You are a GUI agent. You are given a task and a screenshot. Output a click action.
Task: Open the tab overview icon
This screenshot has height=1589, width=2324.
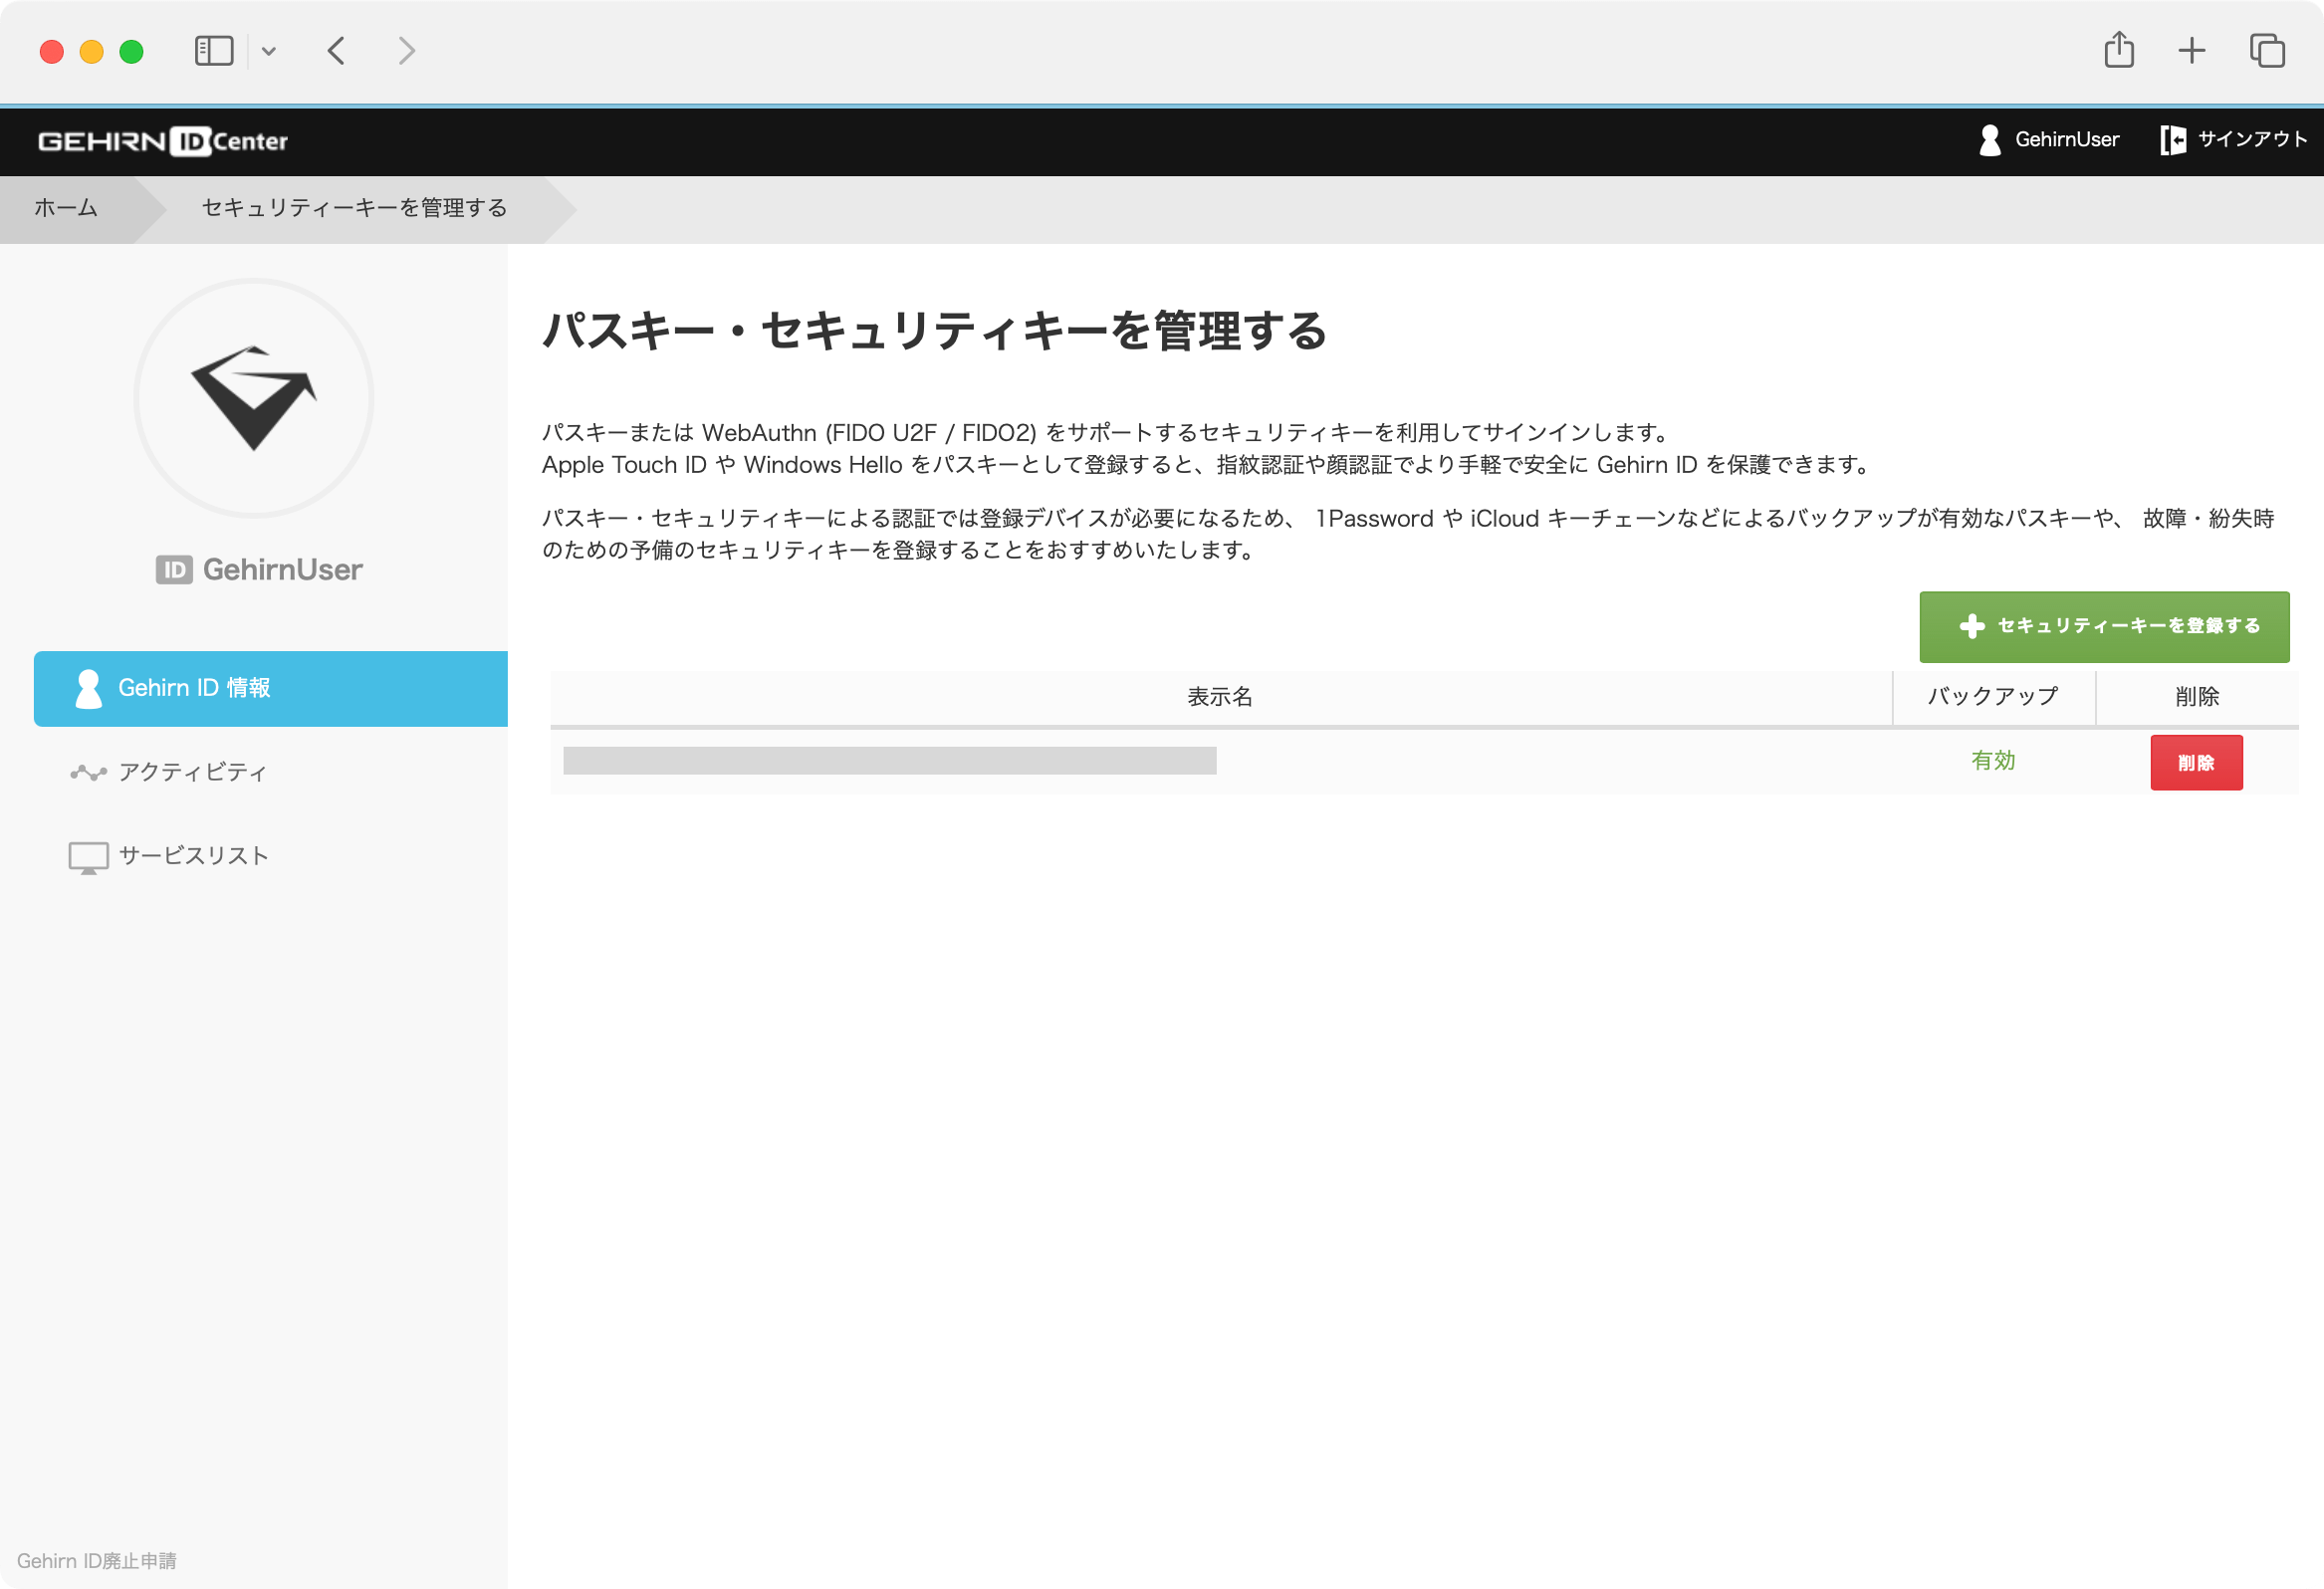pyautogui.click(x=2266, y=50)
